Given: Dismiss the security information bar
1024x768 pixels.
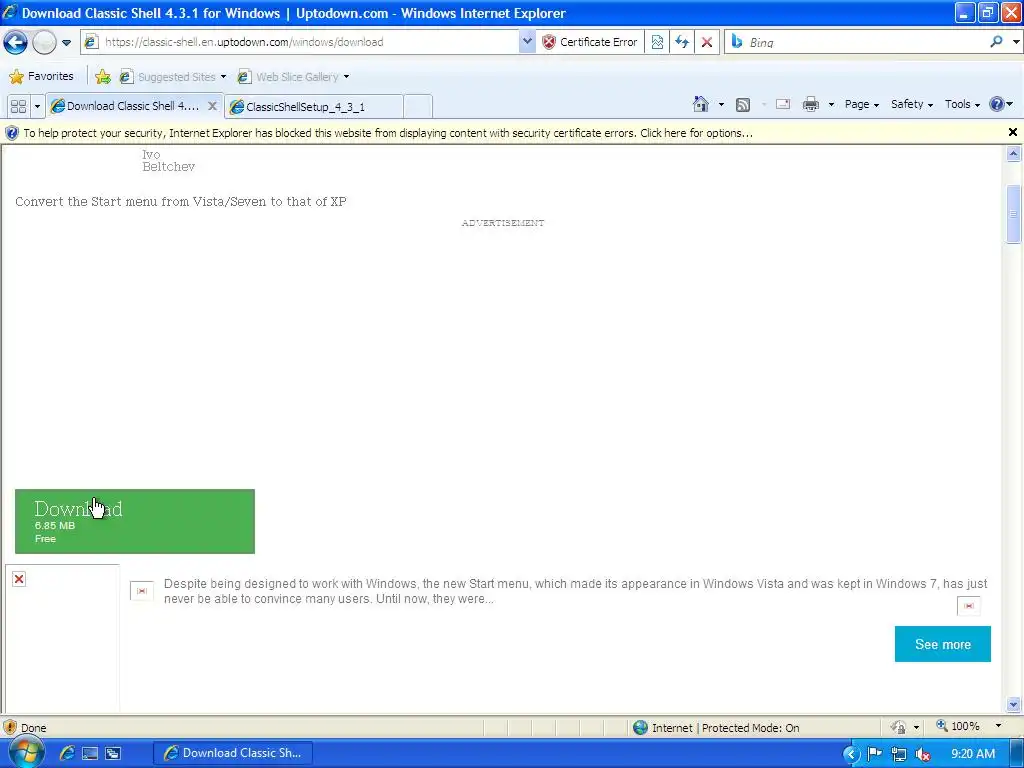Looking at the screenshot, I should [x=1012, y=133].
